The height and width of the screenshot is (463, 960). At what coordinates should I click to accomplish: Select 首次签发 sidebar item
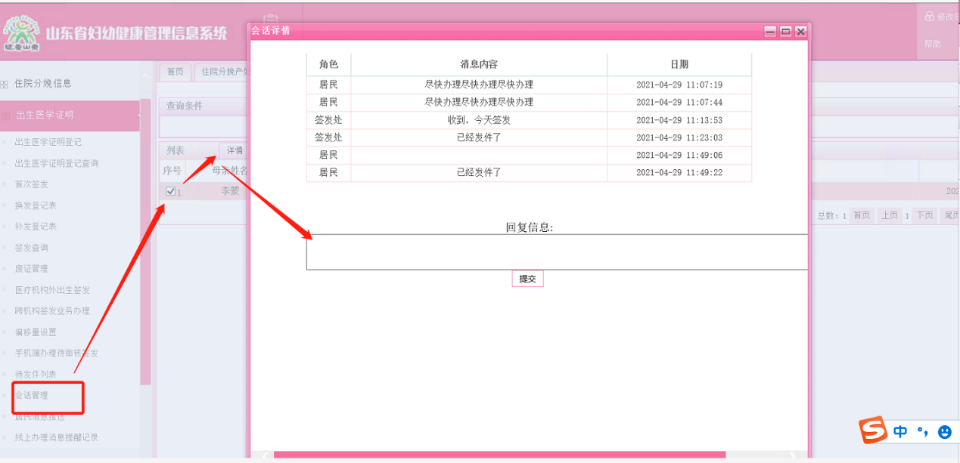[x=32, y=184]
